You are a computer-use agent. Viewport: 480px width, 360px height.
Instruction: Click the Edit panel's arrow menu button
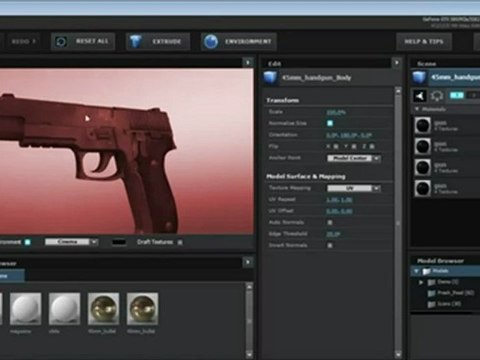[396, 63]
